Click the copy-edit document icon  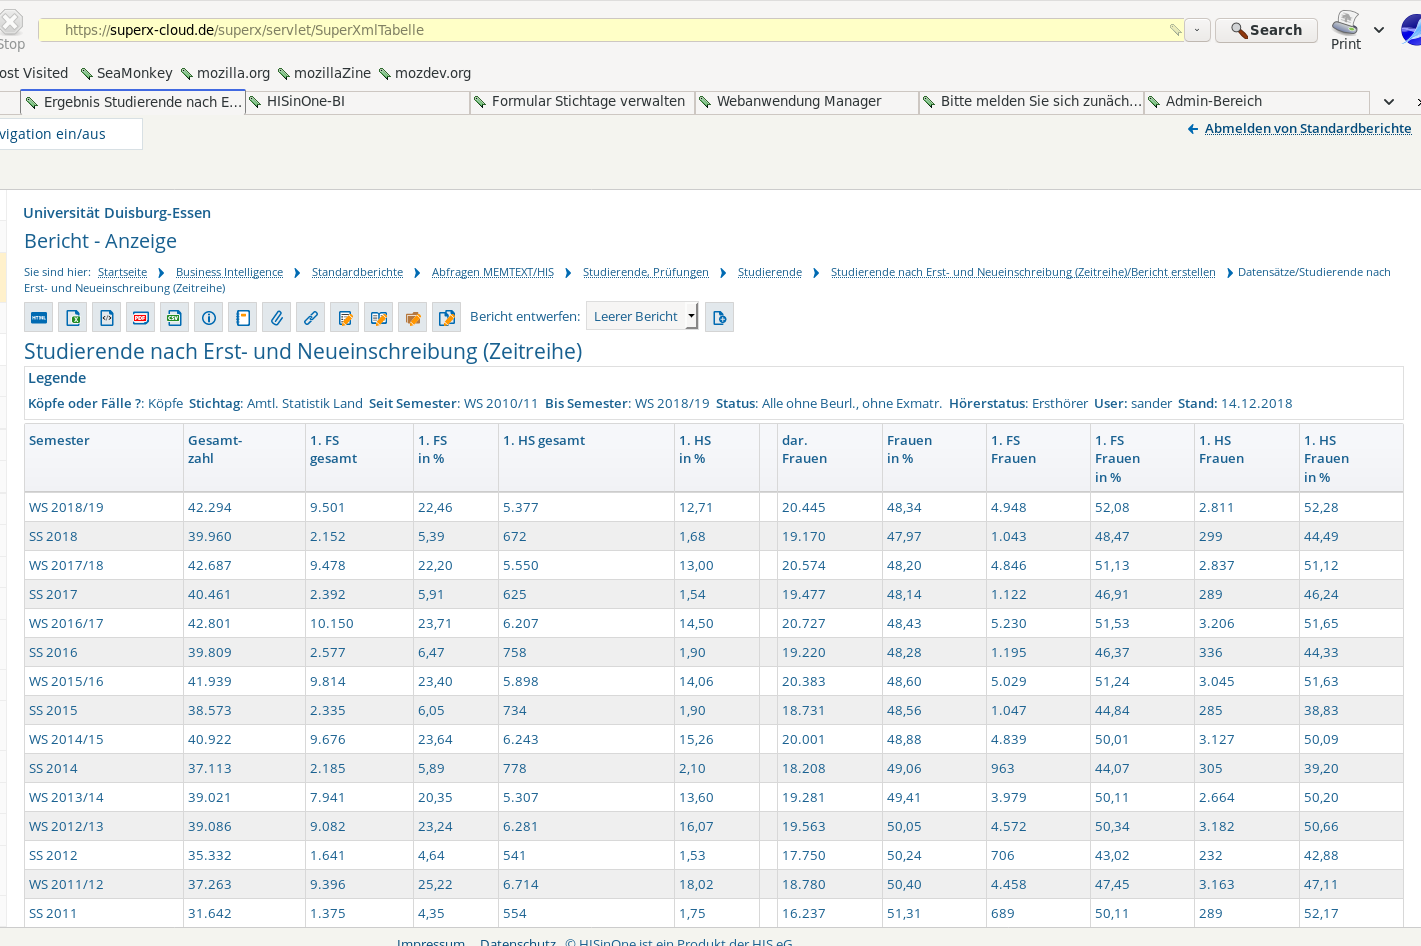[447, 318]
